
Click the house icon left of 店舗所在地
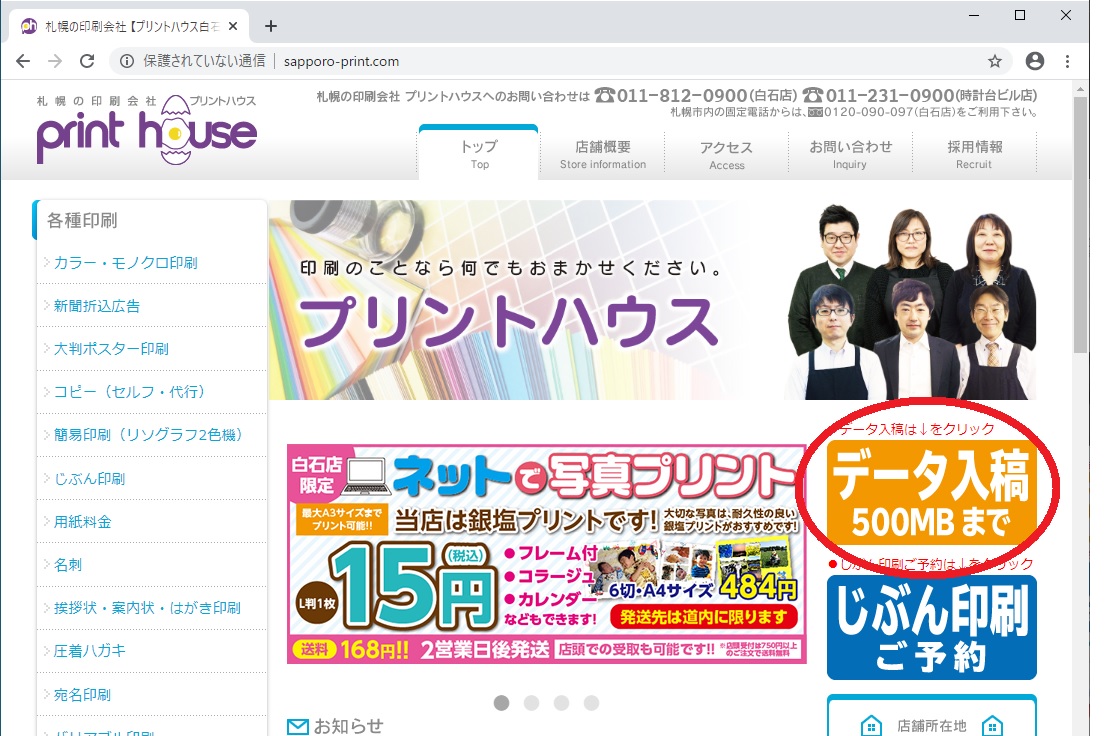[871, 726]
